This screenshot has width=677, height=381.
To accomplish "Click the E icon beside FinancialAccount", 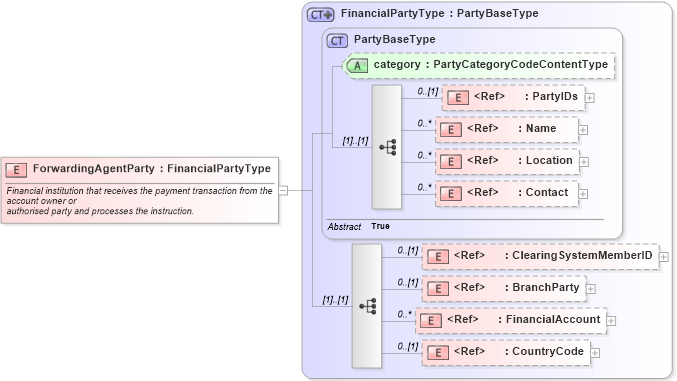I will (431, 321).
